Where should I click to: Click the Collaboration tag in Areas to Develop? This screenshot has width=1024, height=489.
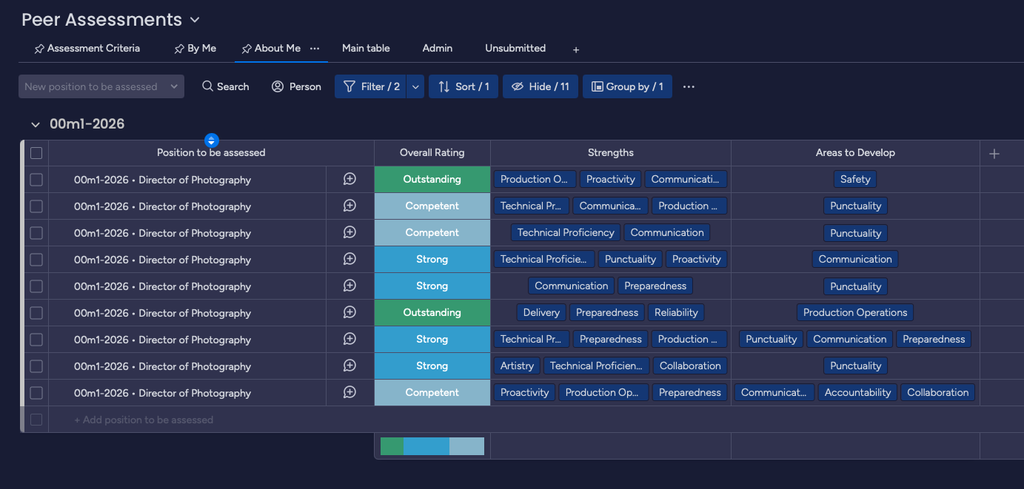[x=938, y=392]
